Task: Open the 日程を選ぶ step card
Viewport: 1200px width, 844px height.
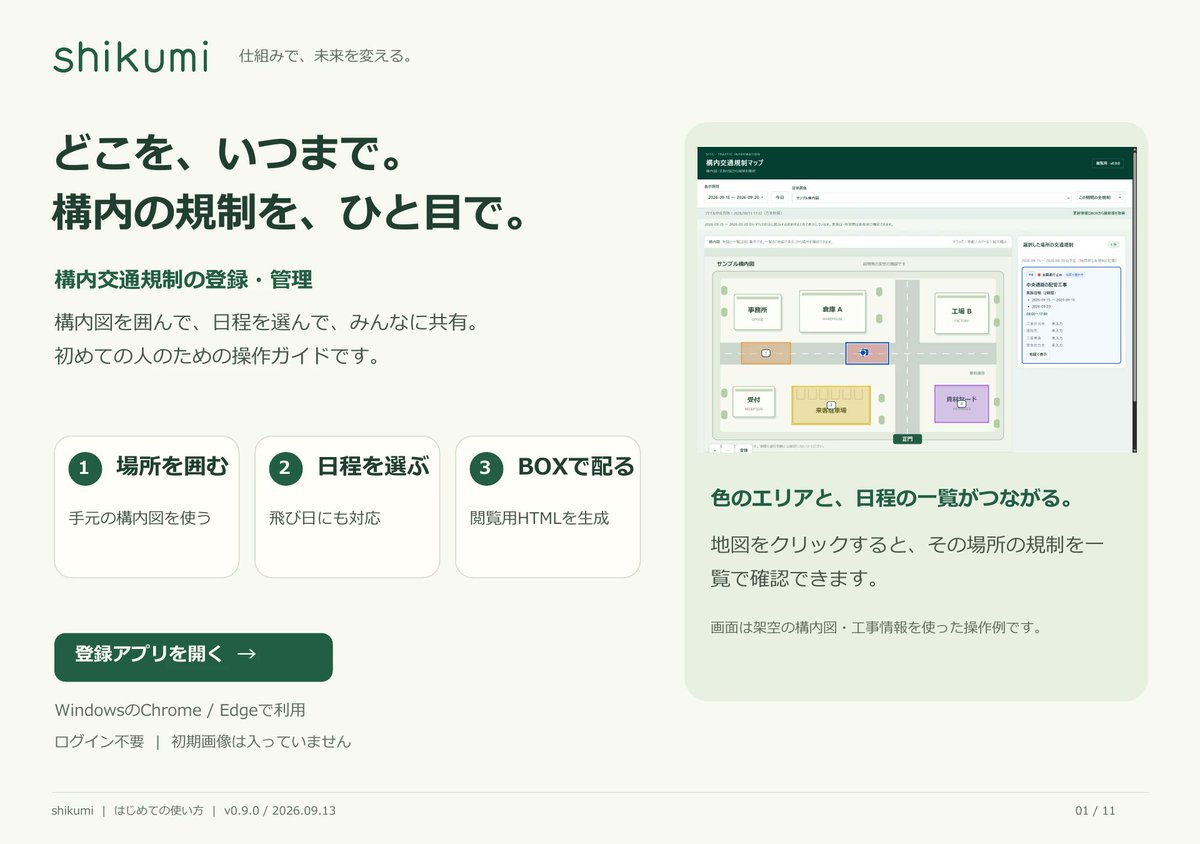Action: (347, 507)
